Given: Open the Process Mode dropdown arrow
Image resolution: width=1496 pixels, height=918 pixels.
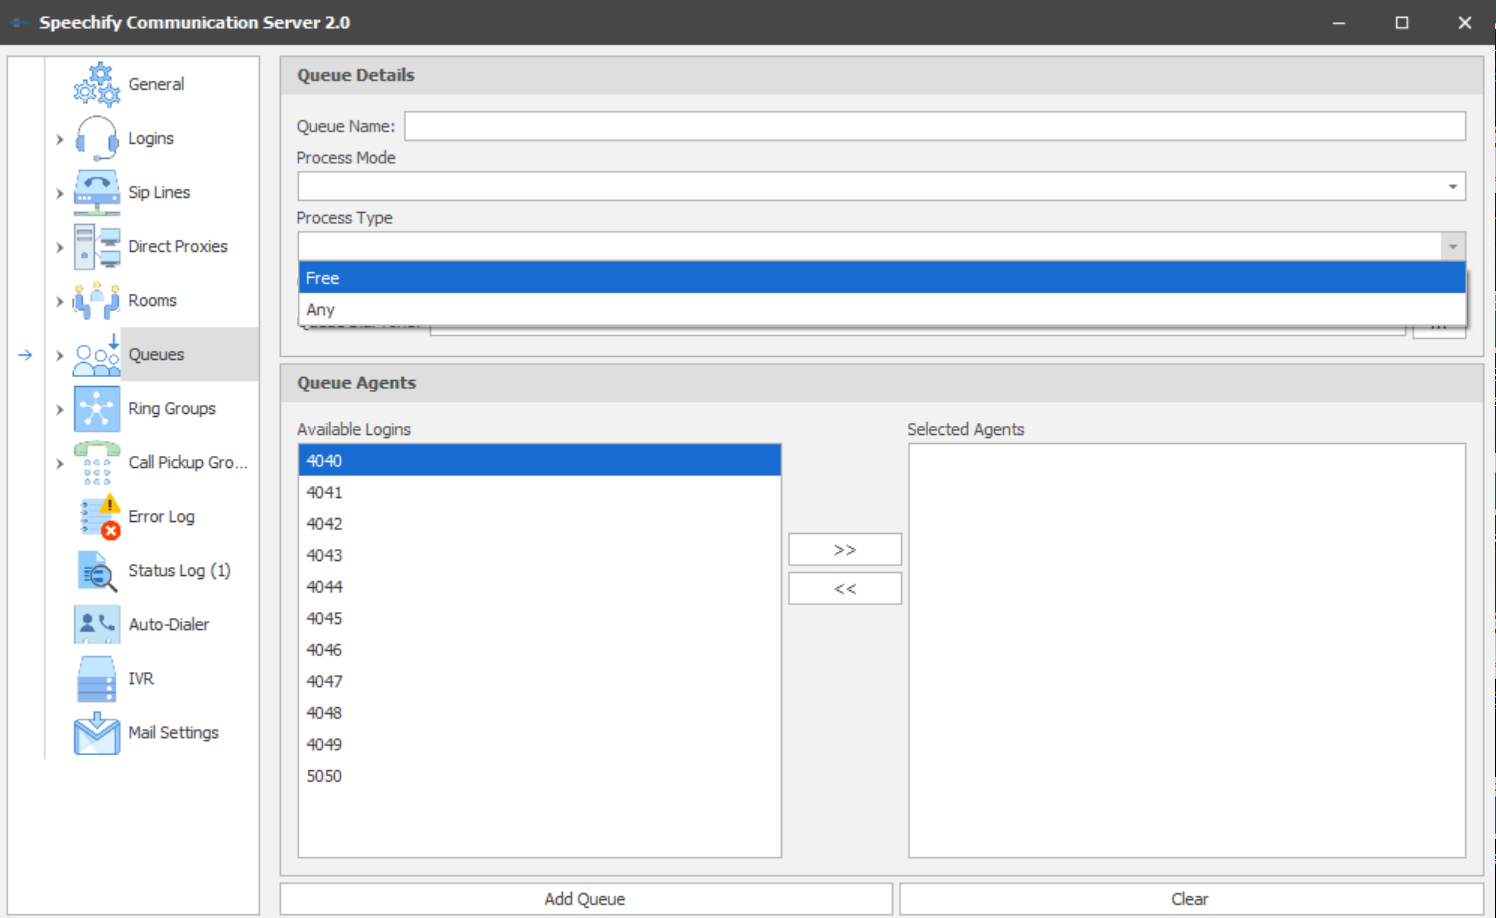Looking at the screenshot, I should 1452,187.
